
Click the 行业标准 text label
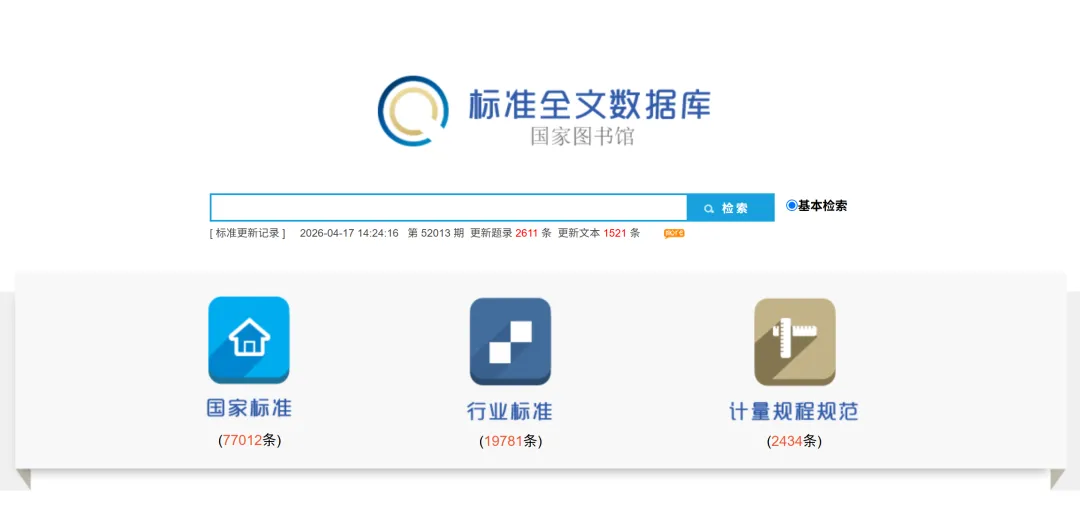point(510,411)
